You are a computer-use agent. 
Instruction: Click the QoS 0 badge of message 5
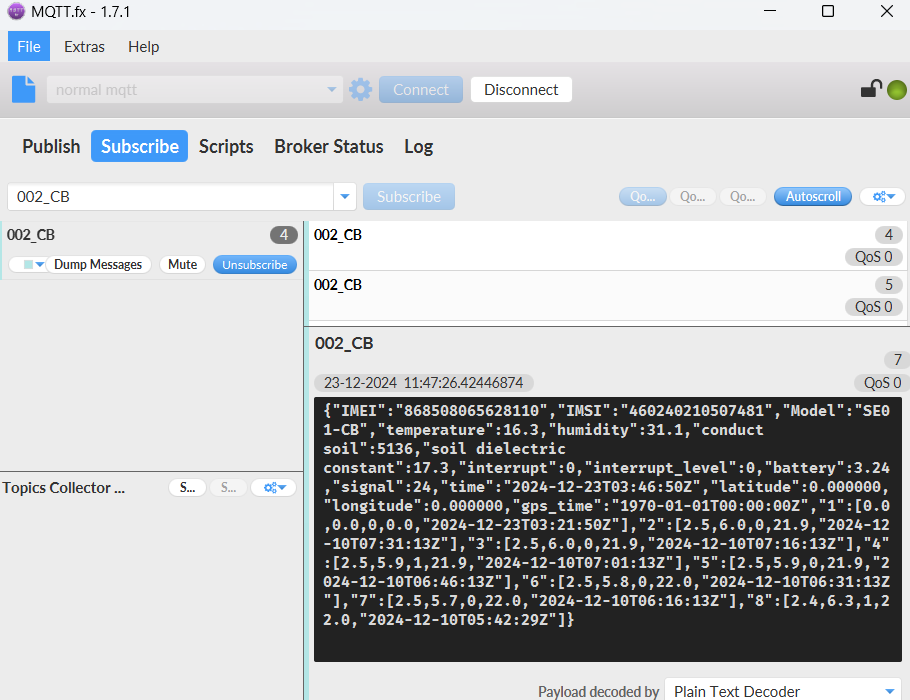tap(873, 307)
